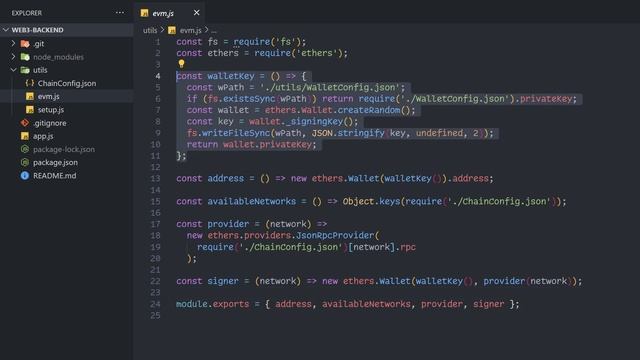The width and height of the screenshot is (640, 360).
Task: Close the evm.js editor tab
Action: 196,13
